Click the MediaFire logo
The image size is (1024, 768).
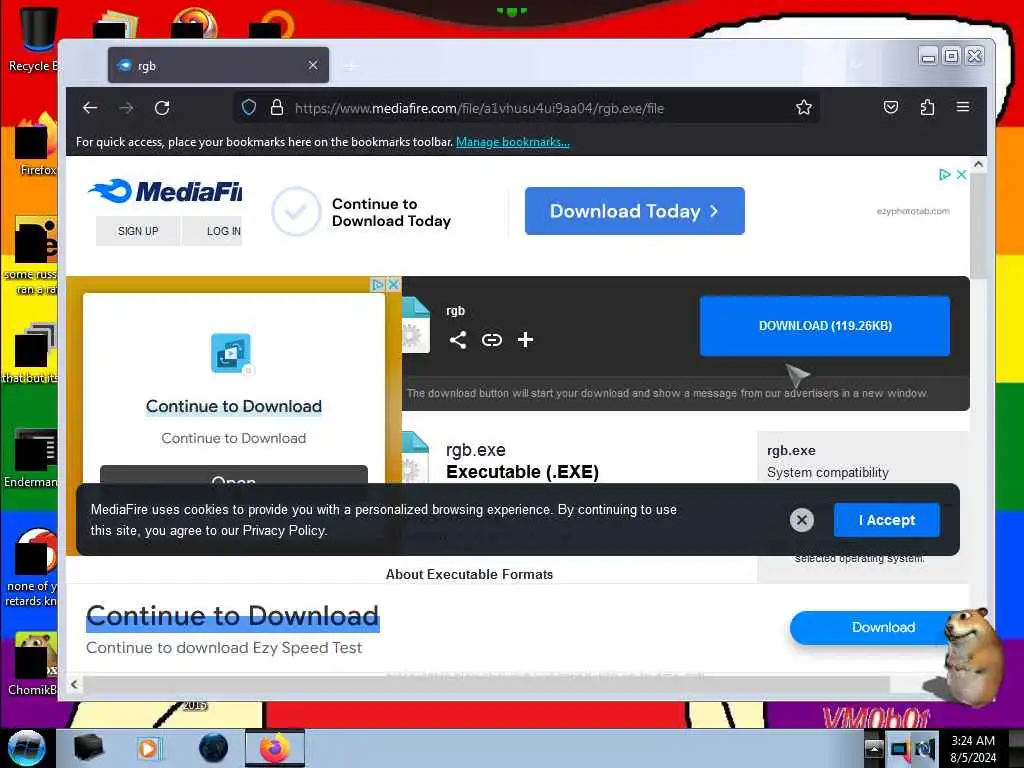click(x=165, y=191)
